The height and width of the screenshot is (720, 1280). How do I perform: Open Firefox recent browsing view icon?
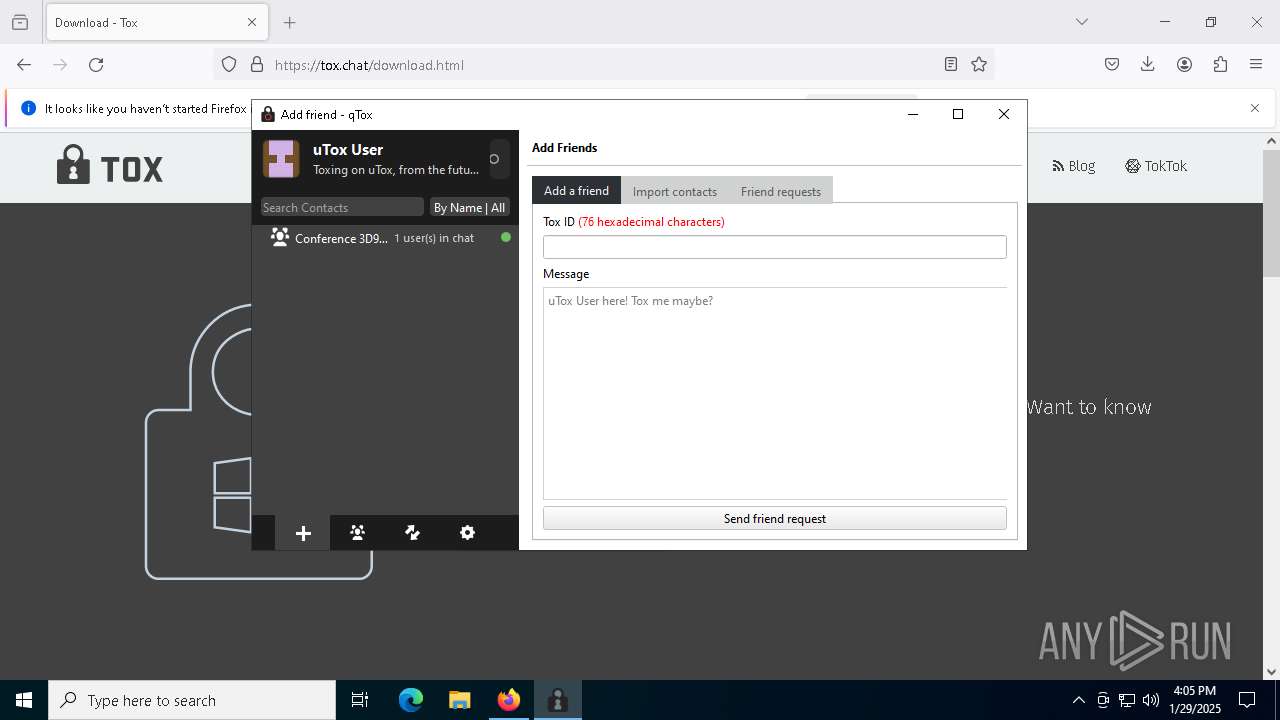(x=20, y=22)
